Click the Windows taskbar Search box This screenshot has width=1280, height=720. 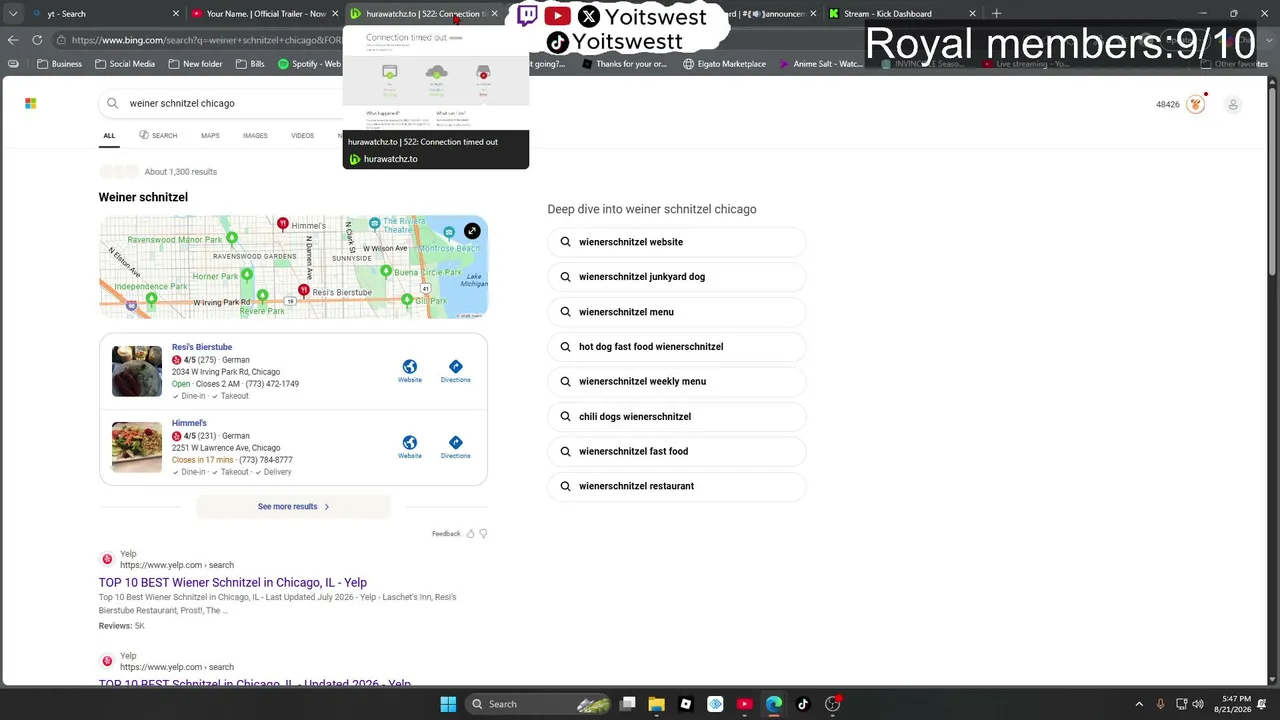pyautogui.click(x=540, y=704)
